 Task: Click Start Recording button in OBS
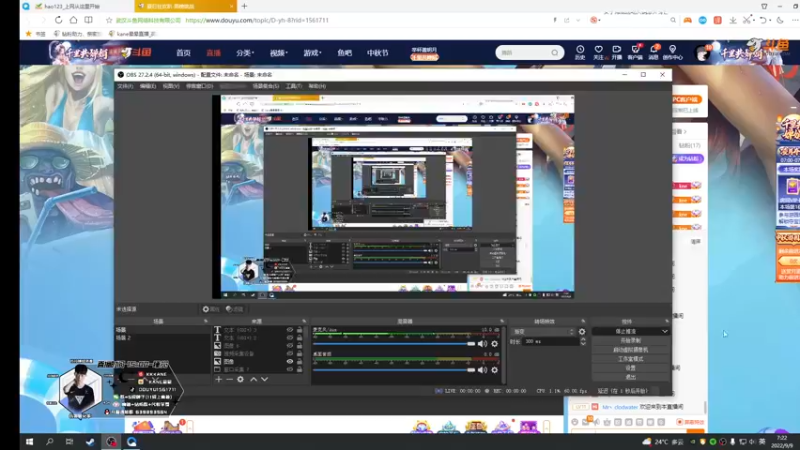pos(631,341)
